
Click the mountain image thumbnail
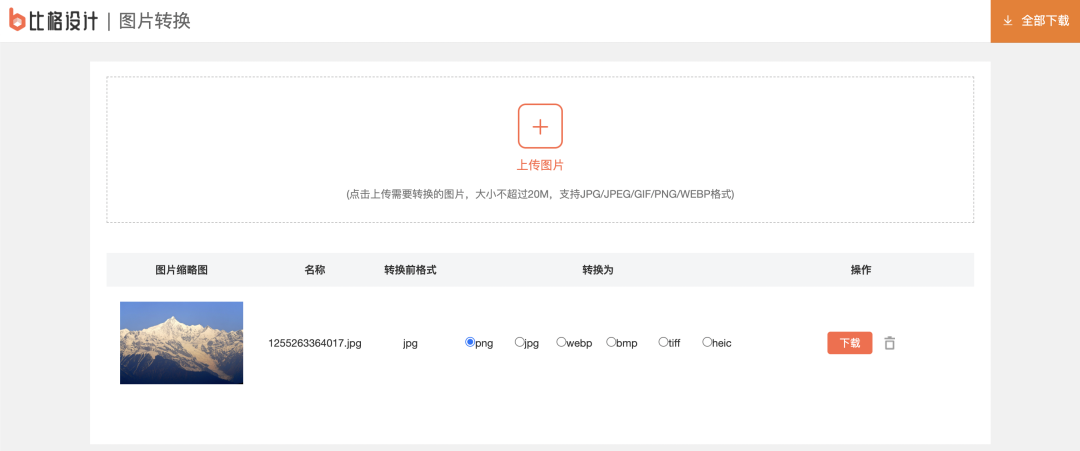tap(181, 343)
